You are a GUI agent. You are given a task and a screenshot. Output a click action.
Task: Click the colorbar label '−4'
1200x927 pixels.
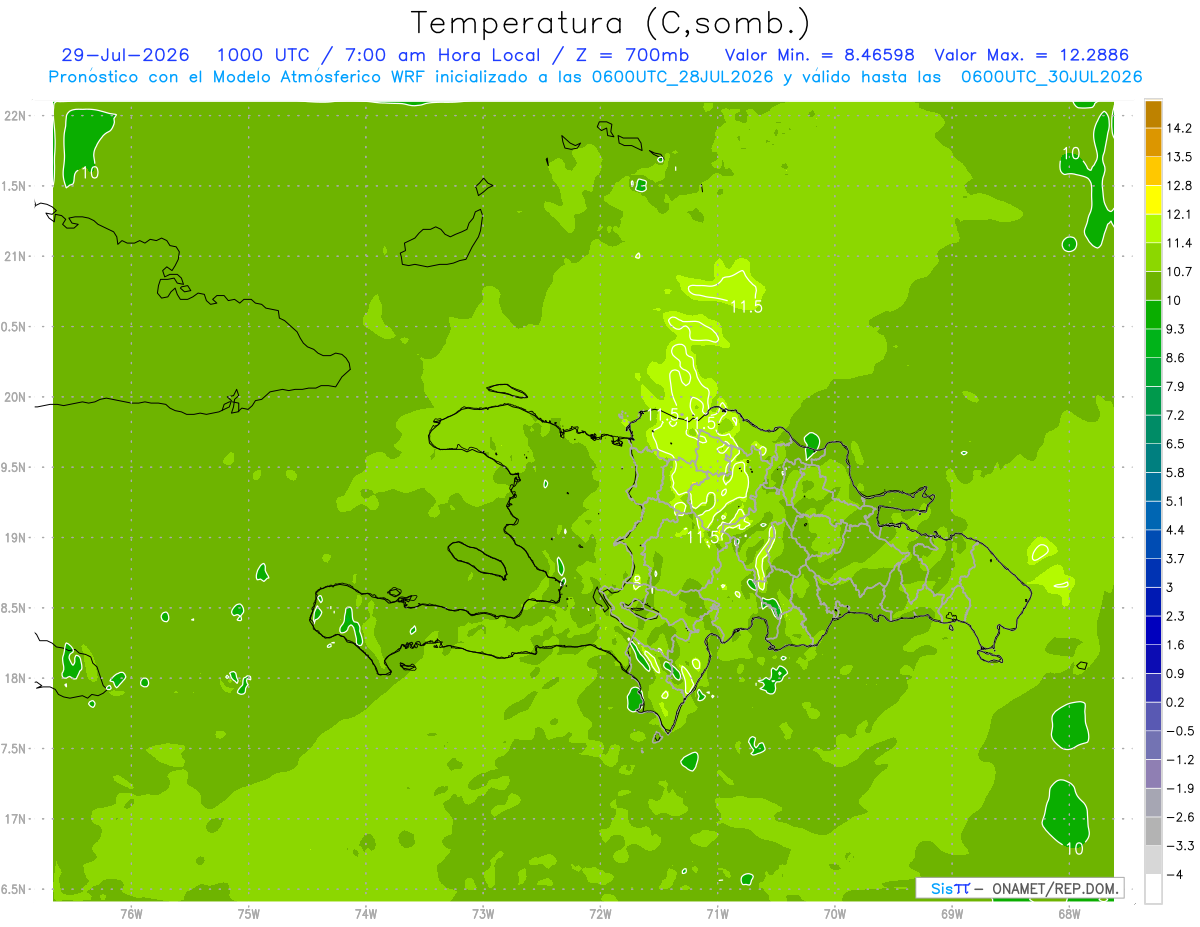click(x=1176, y=875)
